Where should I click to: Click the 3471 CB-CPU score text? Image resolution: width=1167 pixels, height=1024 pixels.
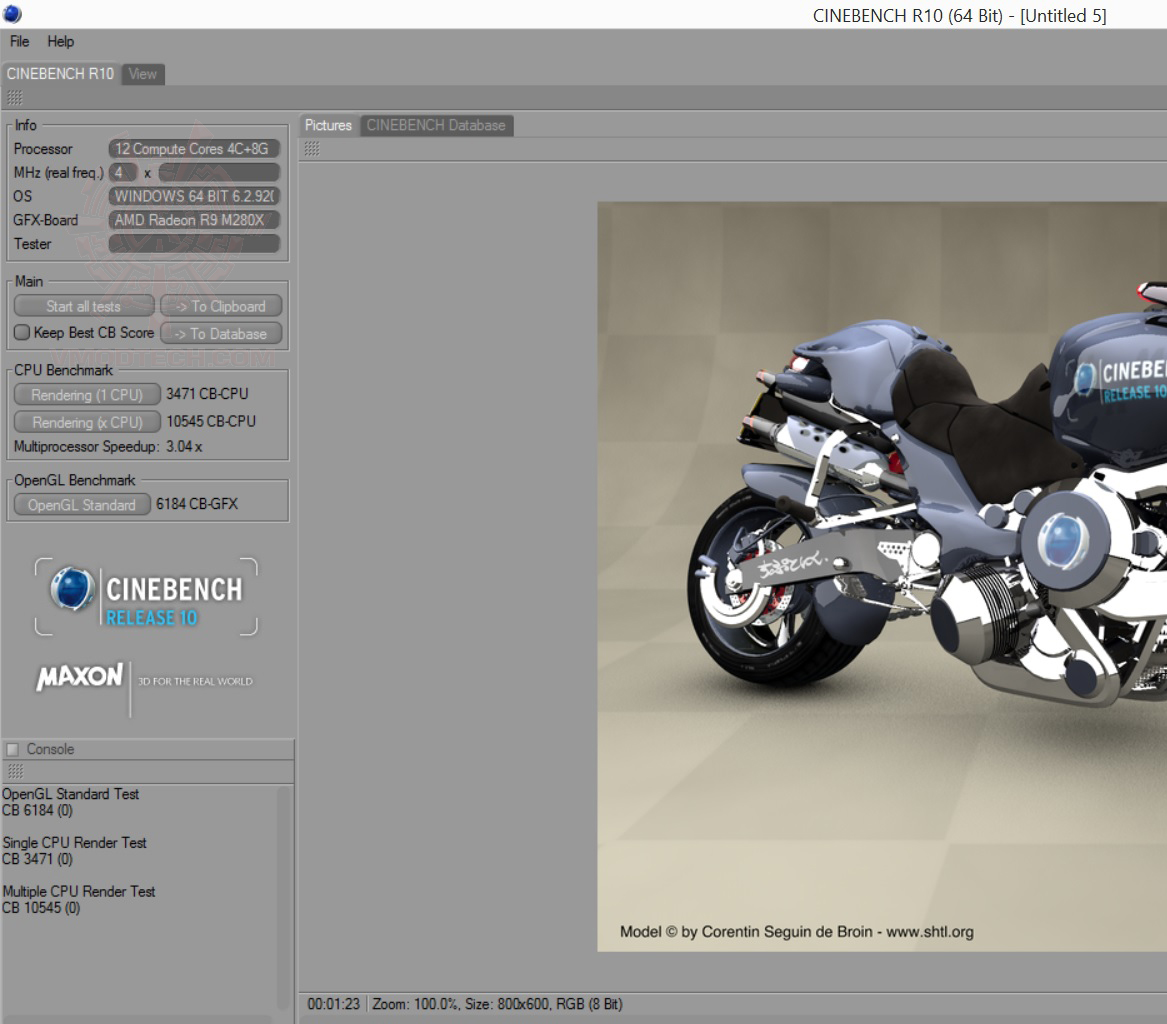coord(207,394)
